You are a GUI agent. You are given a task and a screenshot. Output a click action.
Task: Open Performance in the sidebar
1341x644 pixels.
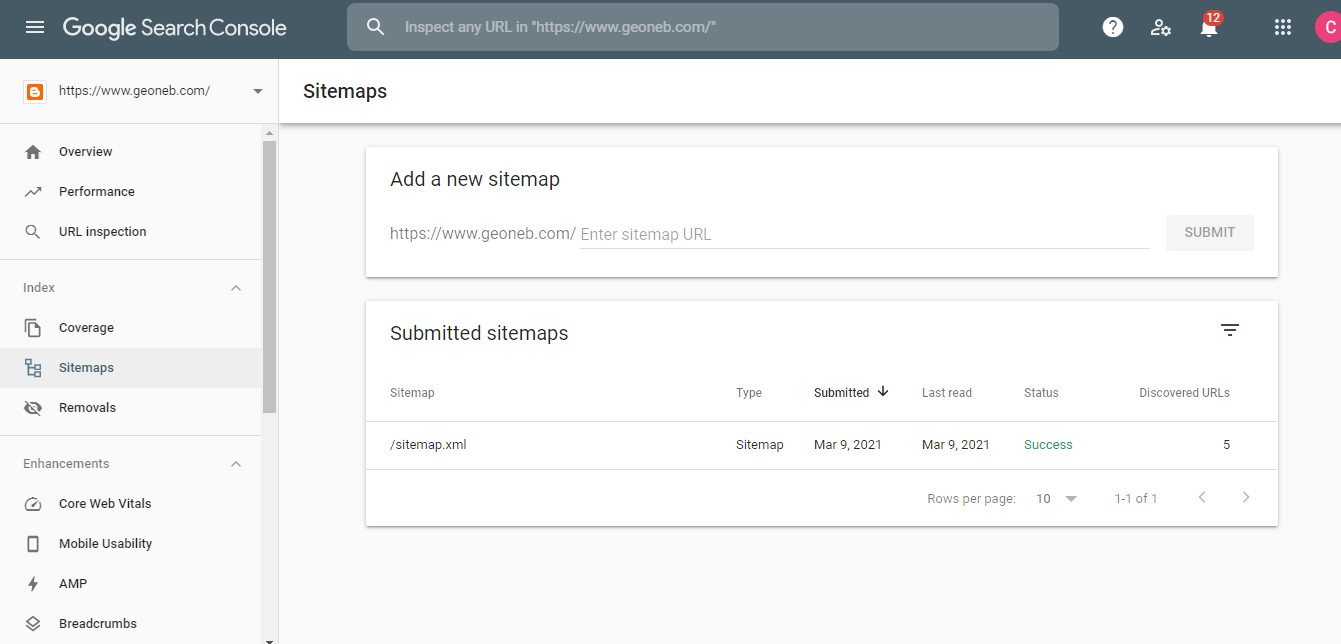pyautogui.click(x=131, y=192)
